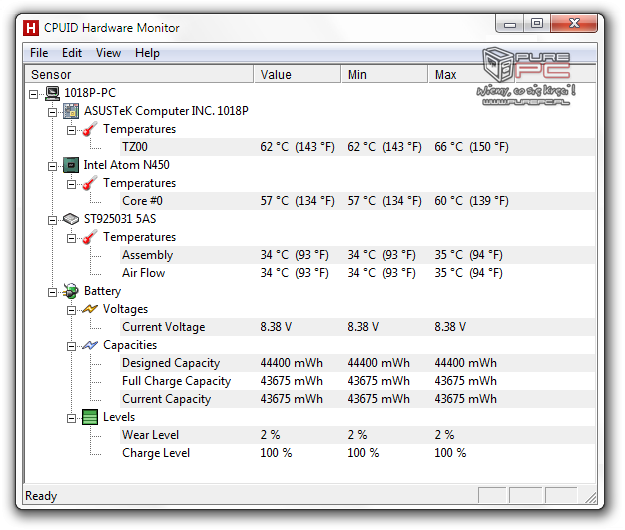Click the CPUID H logo in title bar
This screenshot has height=530, width=625.
pos(31,28)
